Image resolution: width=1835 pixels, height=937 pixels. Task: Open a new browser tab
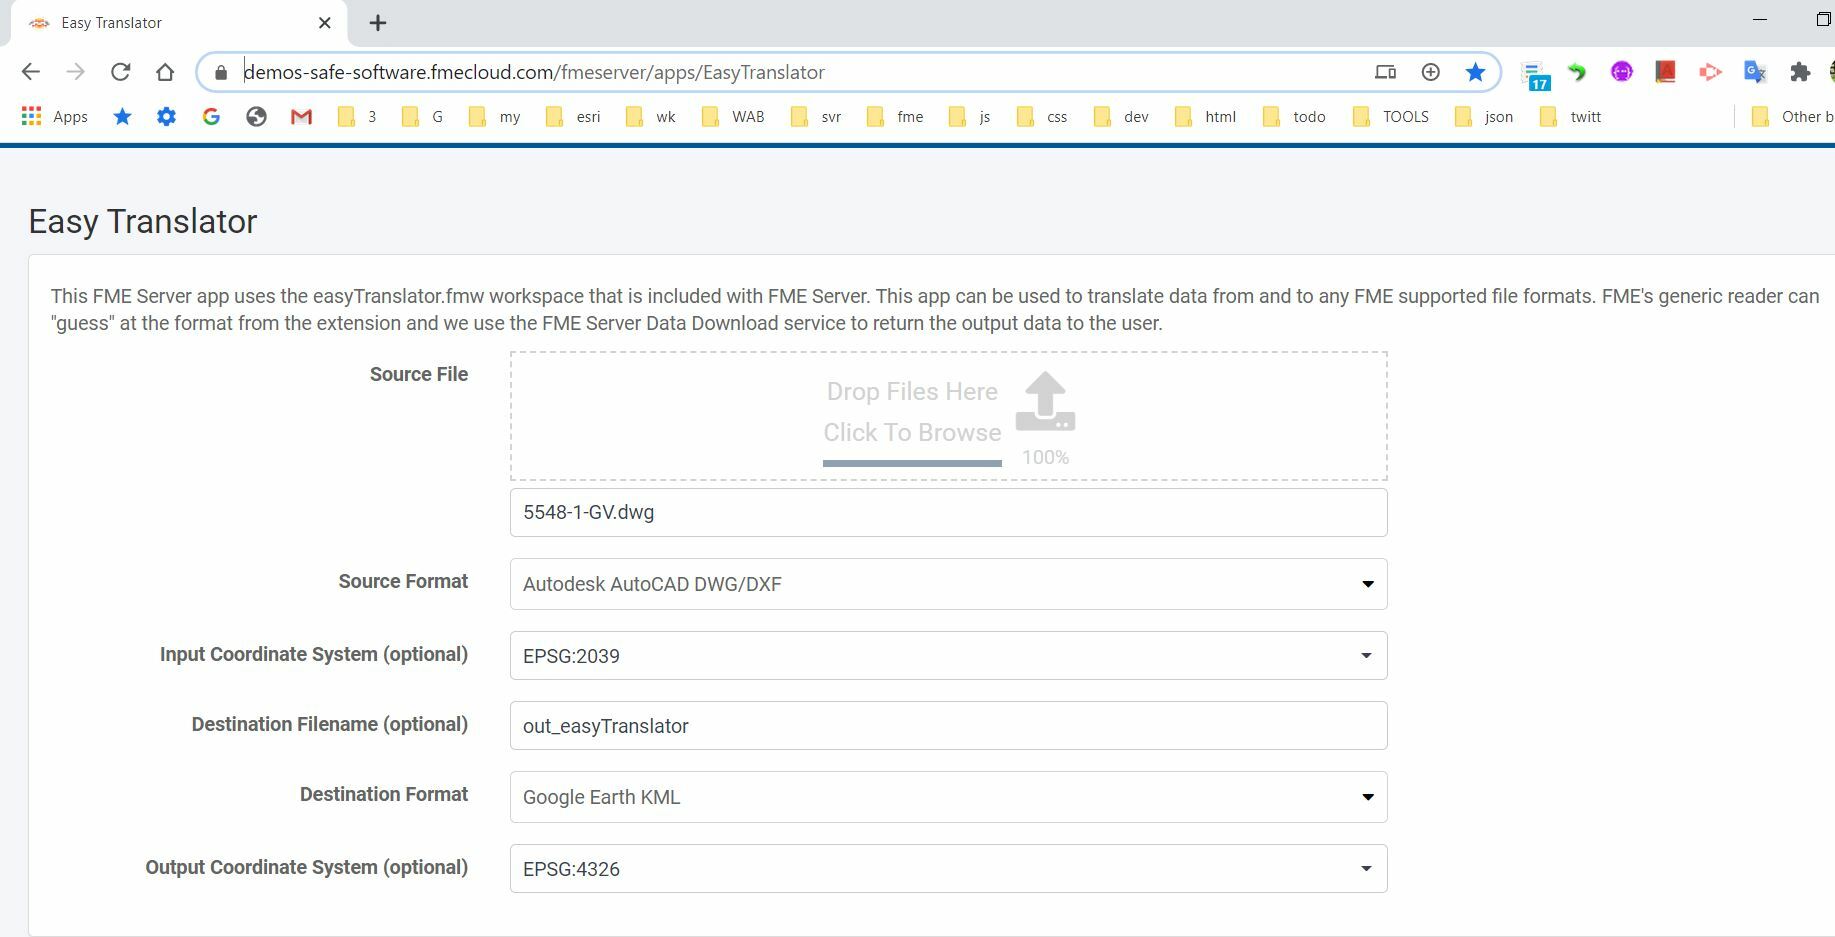pyautogui.click(x=377, y=23)
